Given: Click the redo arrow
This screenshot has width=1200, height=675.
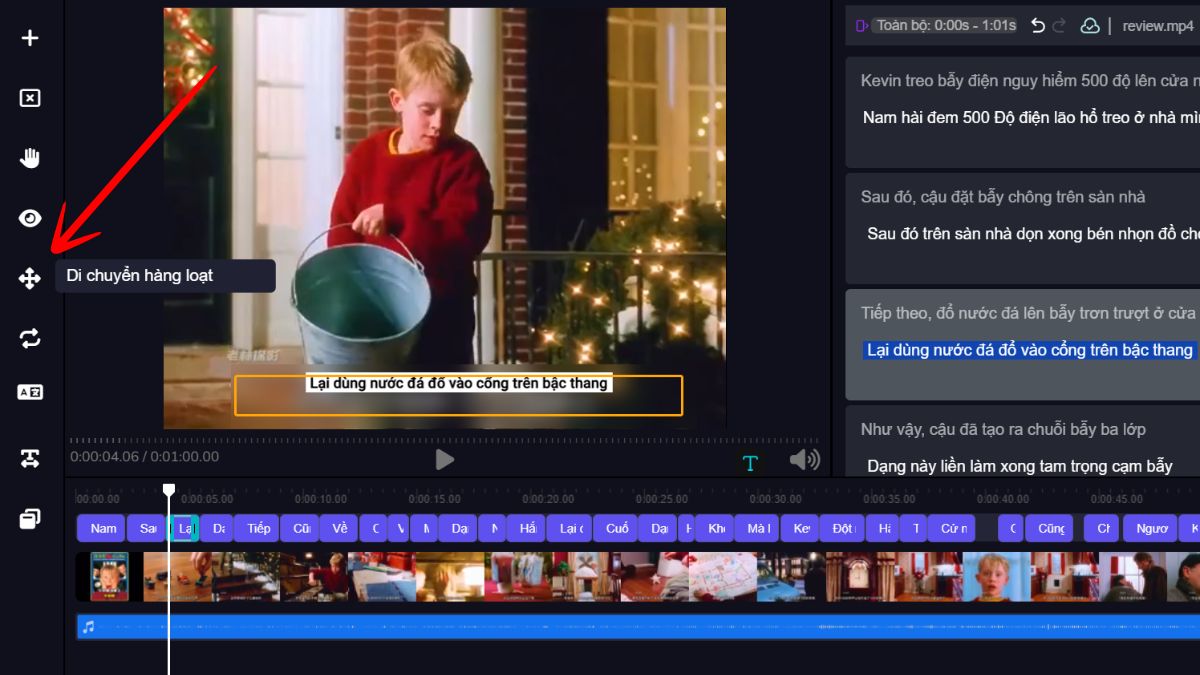Looking at the screenshot, I should [1060, 26].
